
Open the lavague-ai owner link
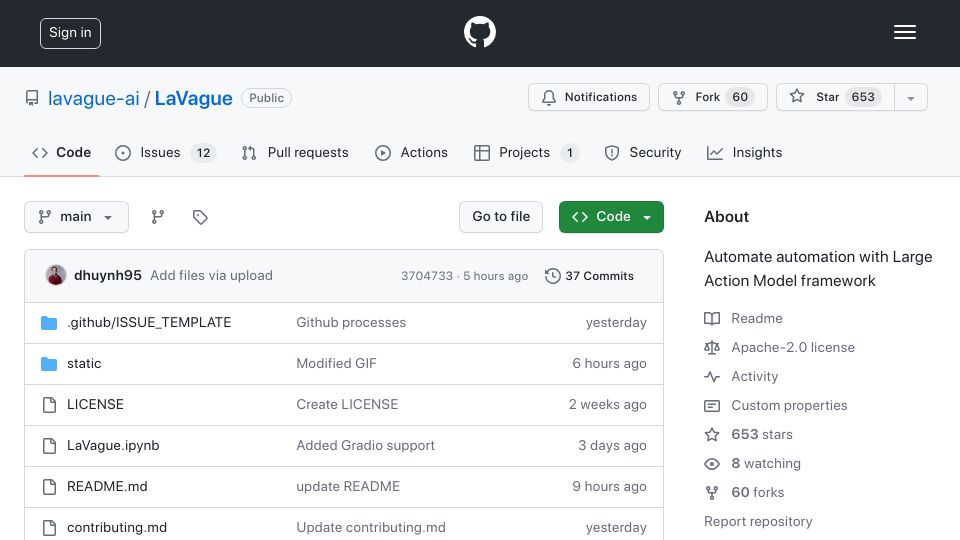94,98
